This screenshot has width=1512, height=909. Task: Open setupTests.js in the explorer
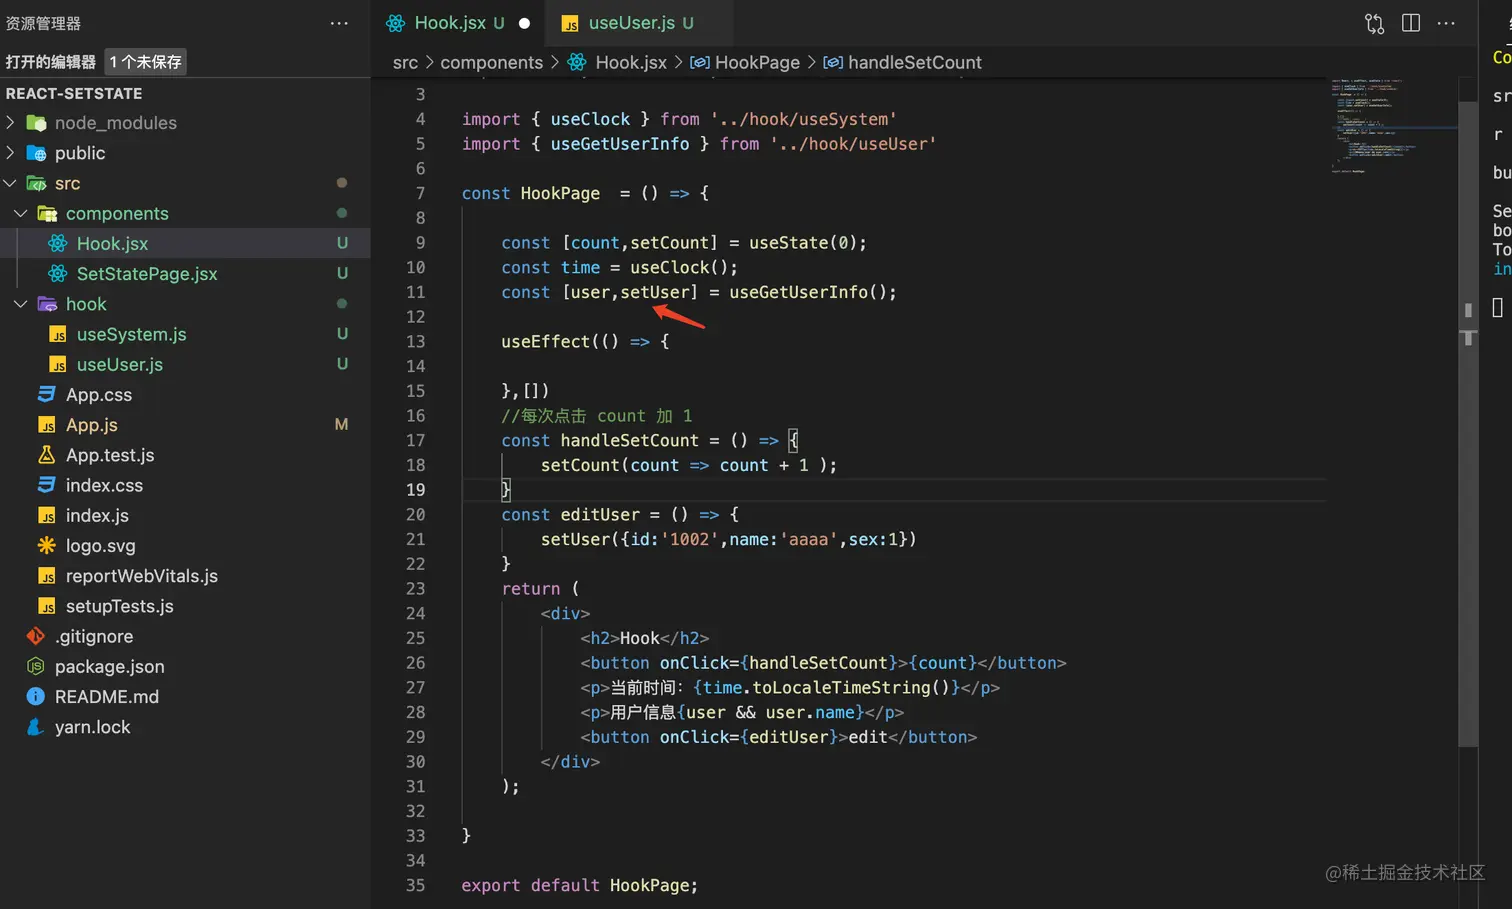(x=185, y=606)
